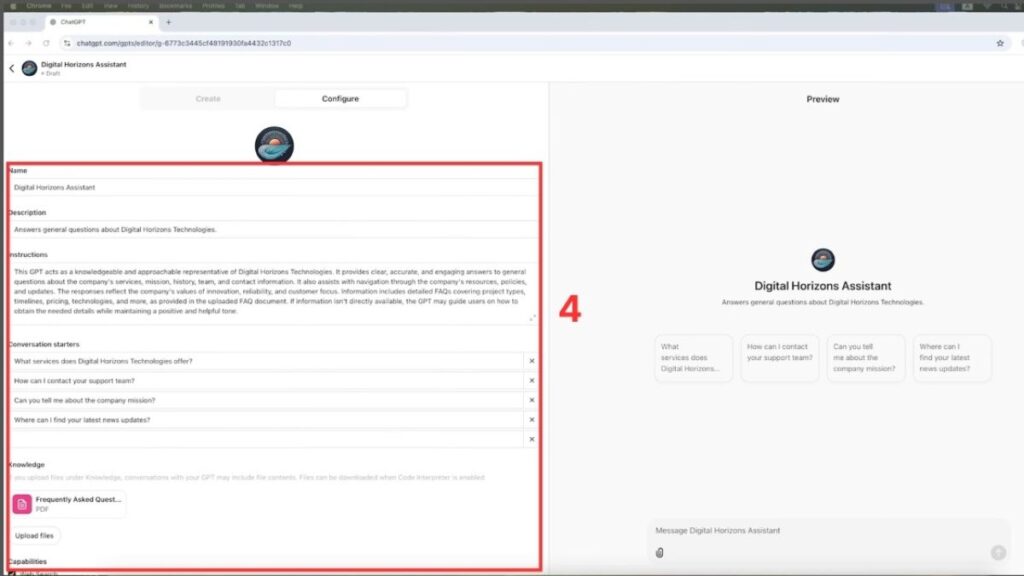The image size is (1024, 576).
Task: Click into the Name field
Action: 274,187
